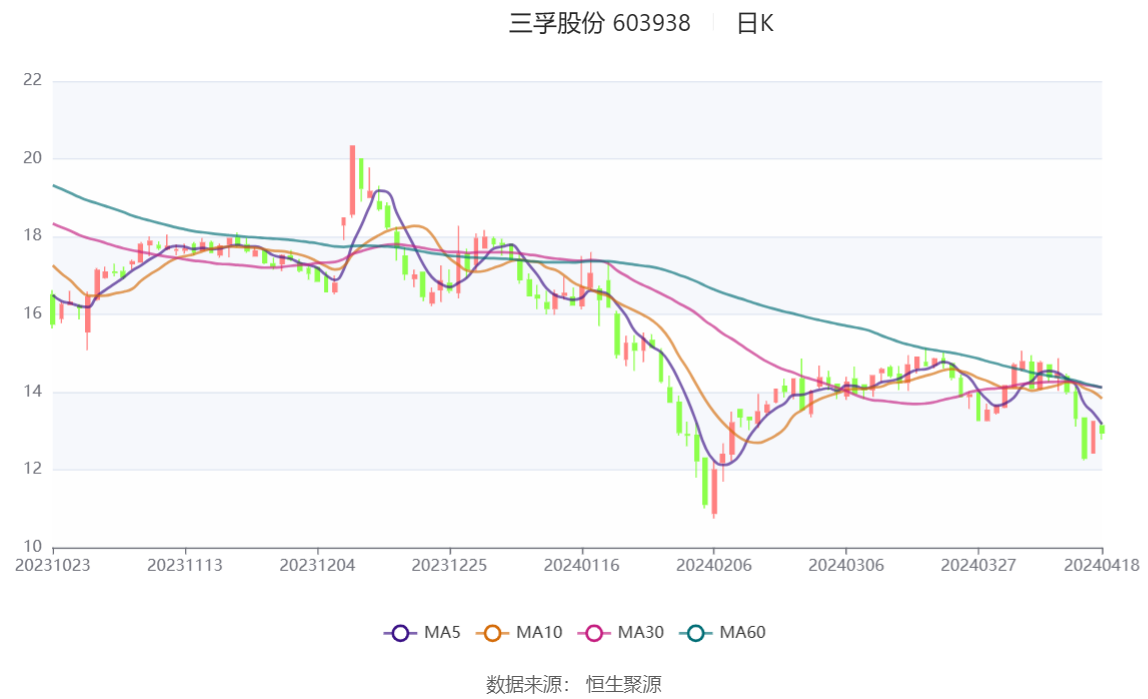
Task: Click the 20240327 date axis label
Action: coord(978,566)
